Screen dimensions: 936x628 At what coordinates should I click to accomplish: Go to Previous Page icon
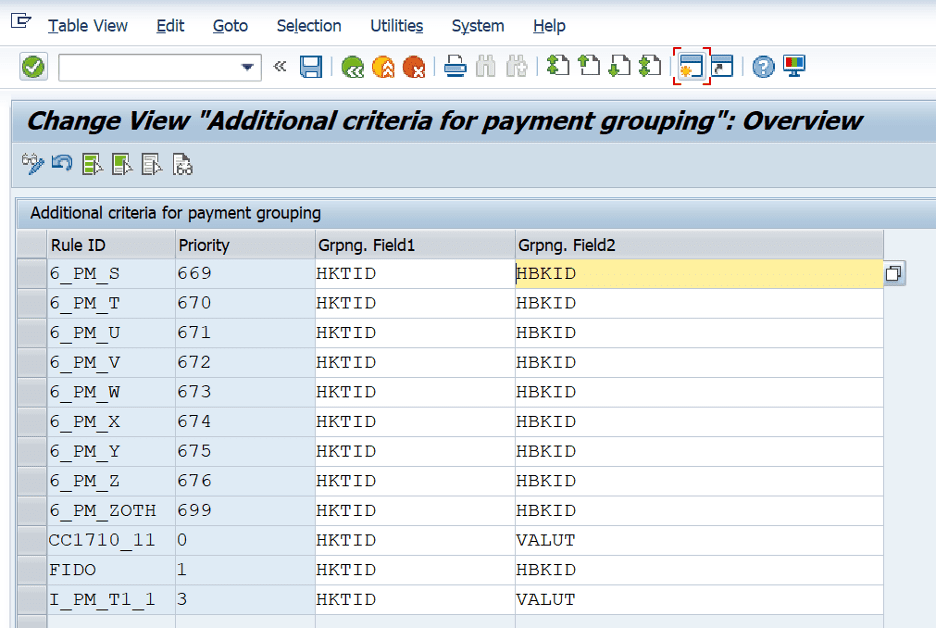pyautogui.click(x=589, y=66)
